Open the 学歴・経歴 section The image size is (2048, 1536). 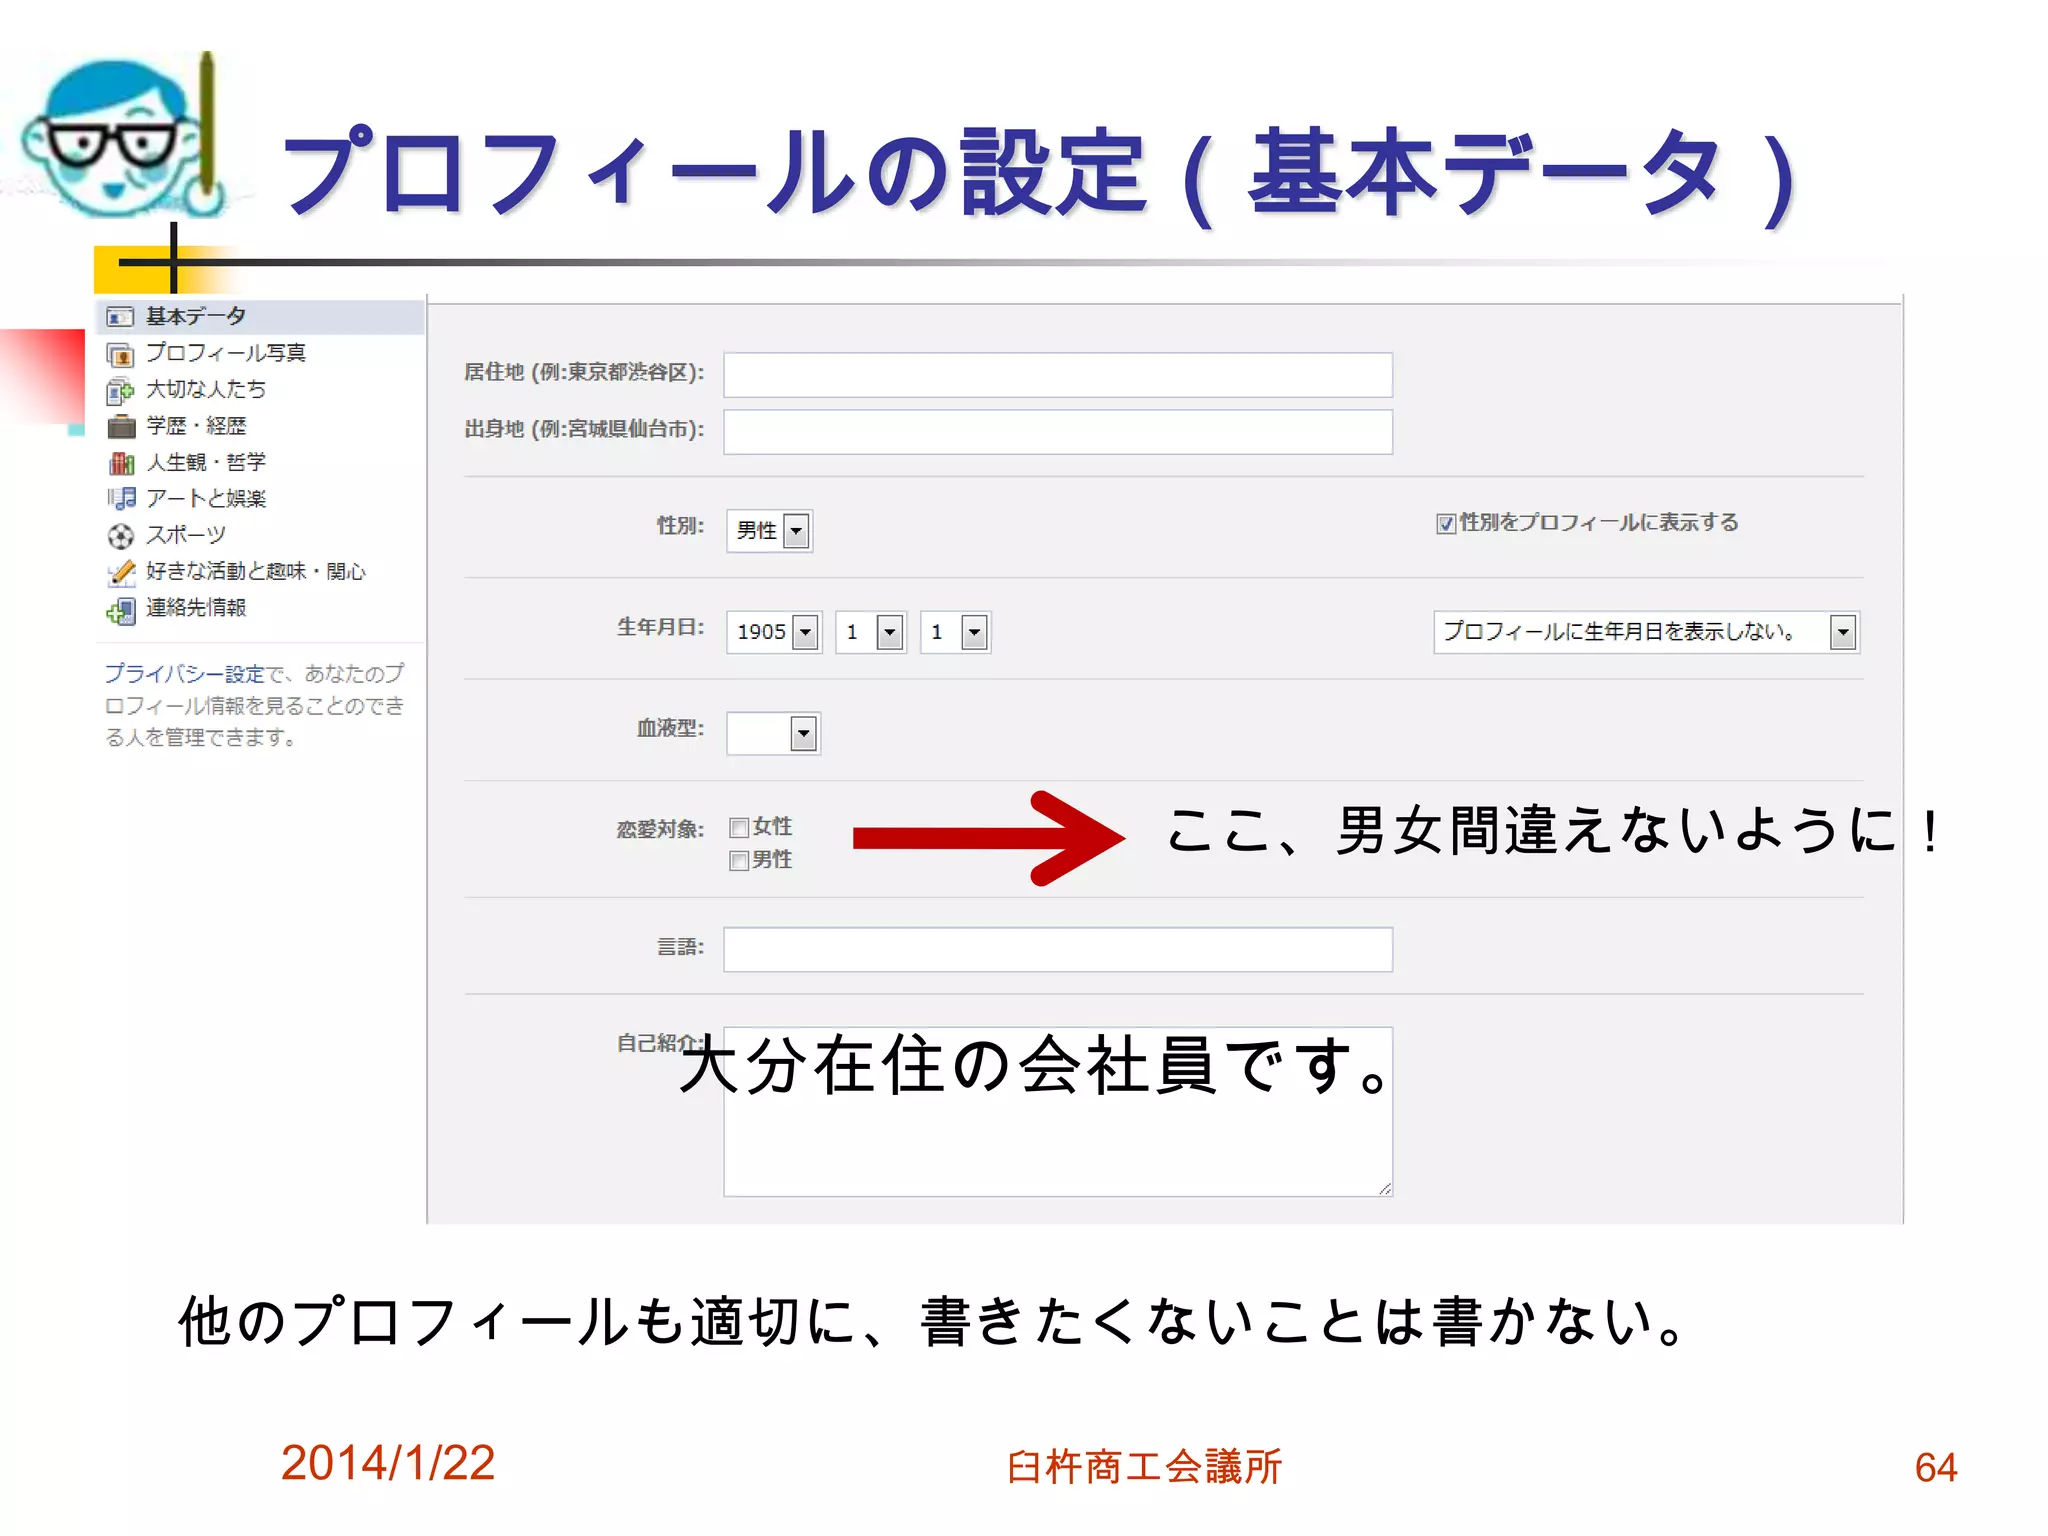point(196,426)
